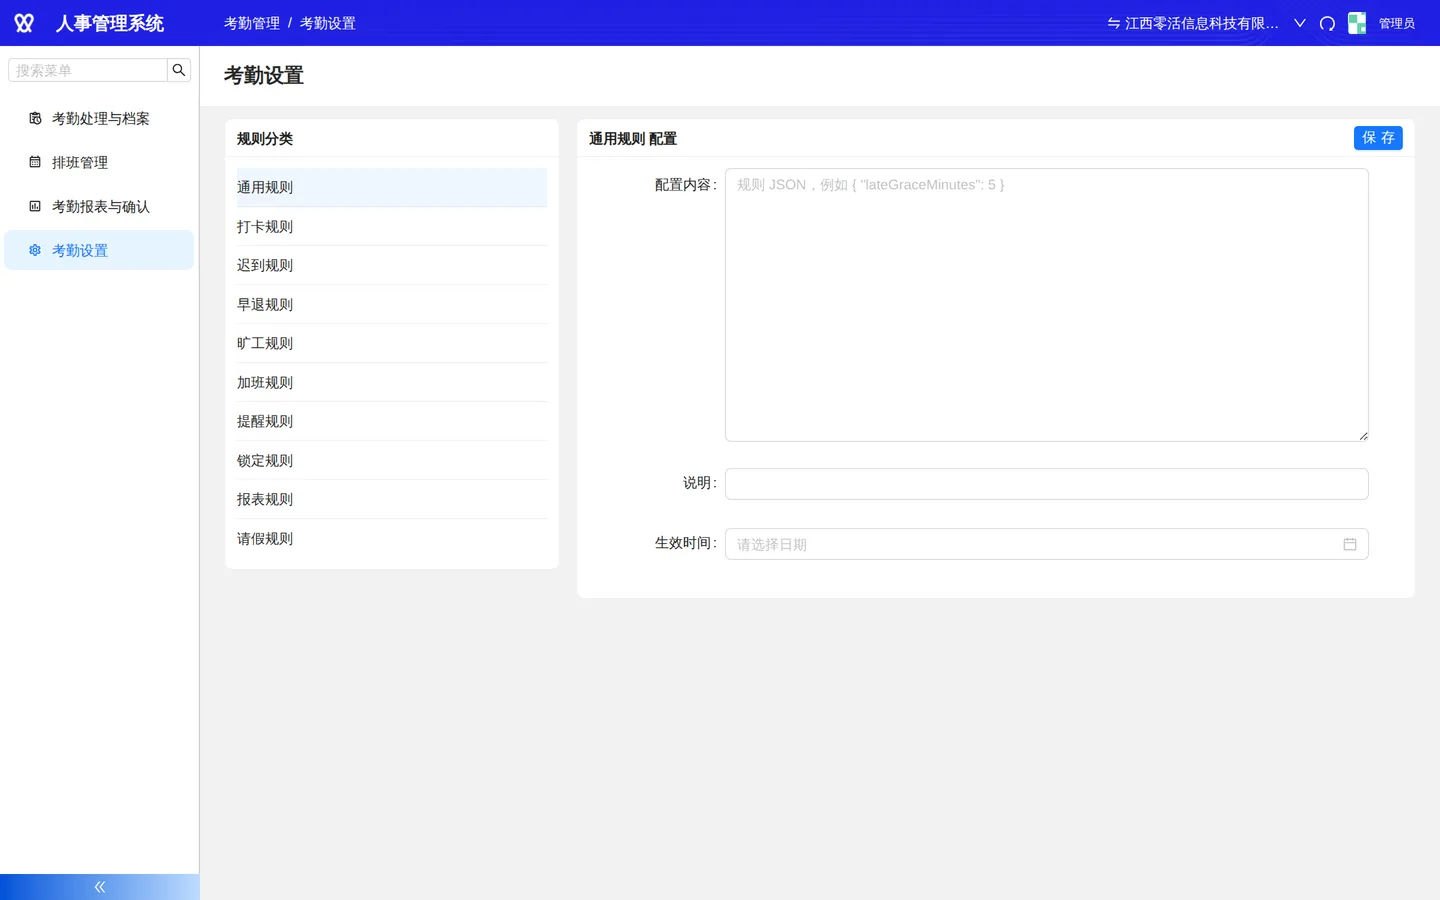Open 考勤处理与档案 menu
The width and height of the screenshot is (1440, 900).
tap(99, 118)
